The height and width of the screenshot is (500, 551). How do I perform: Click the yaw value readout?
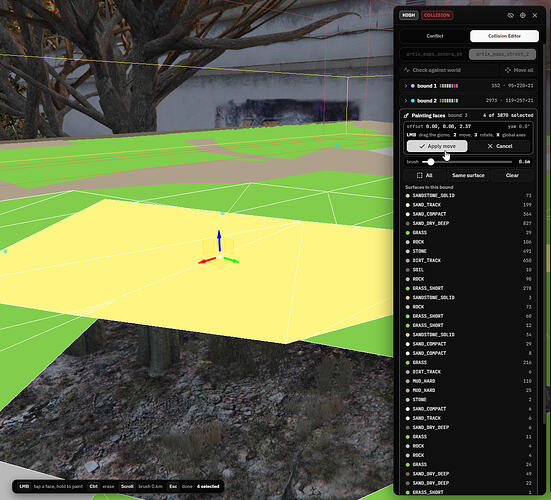pyautogui.click(x=519, y=126)
